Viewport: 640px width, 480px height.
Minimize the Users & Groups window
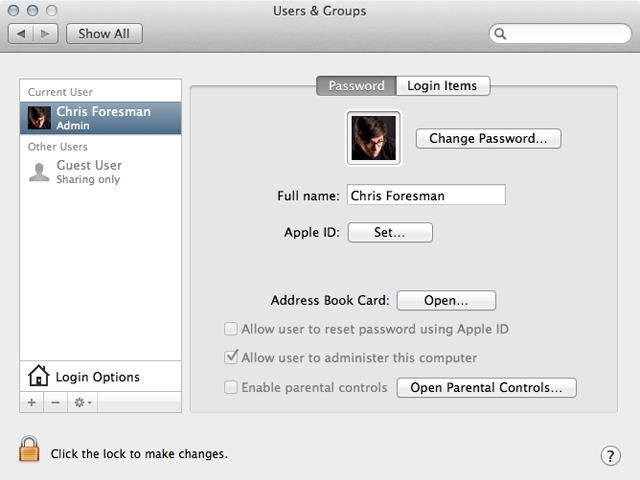(33, 10)
